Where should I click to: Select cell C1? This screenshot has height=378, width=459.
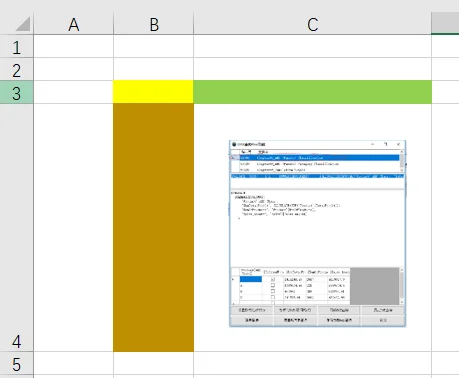(x=312, y=46)
